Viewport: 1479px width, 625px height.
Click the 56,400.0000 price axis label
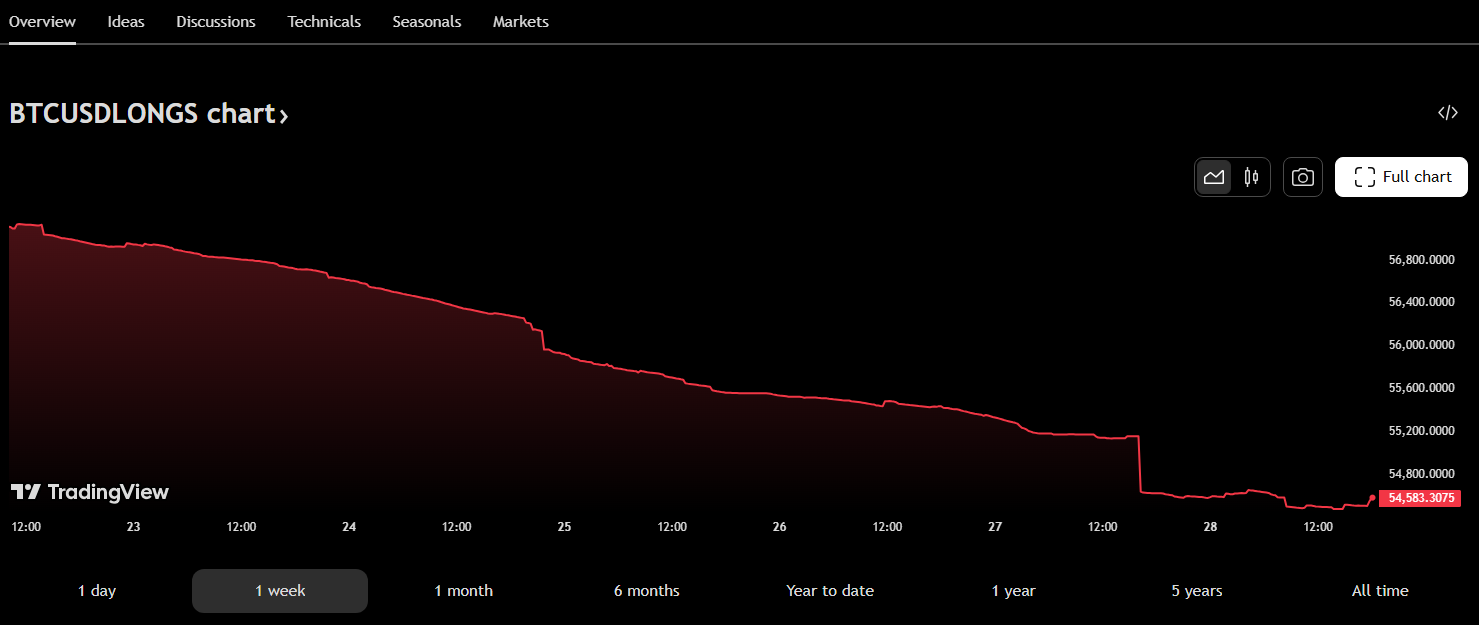1421,302
